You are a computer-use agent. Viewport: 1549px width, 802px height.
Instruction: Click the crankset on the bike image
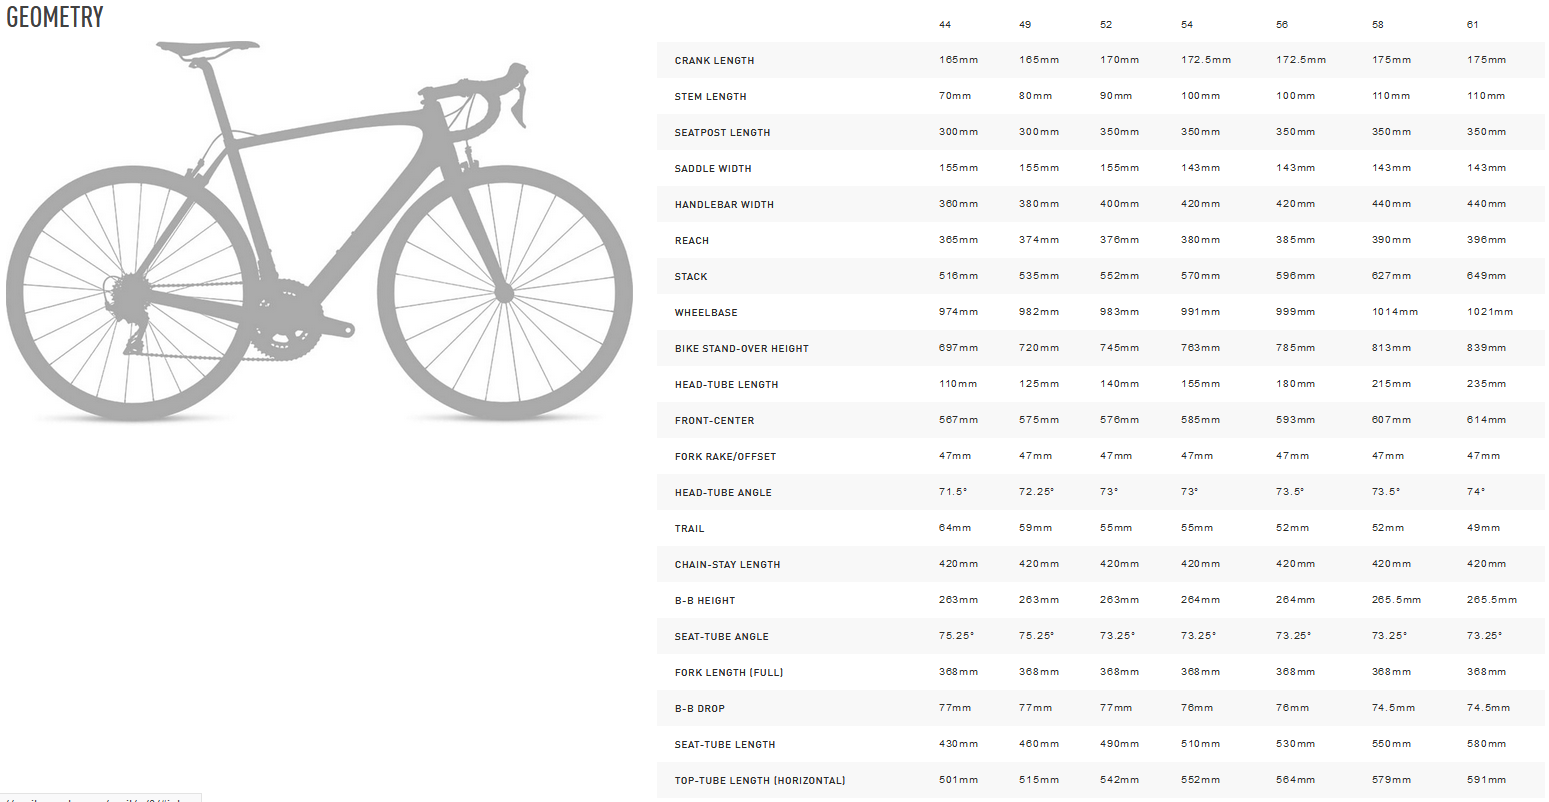(x=285, y=320)
